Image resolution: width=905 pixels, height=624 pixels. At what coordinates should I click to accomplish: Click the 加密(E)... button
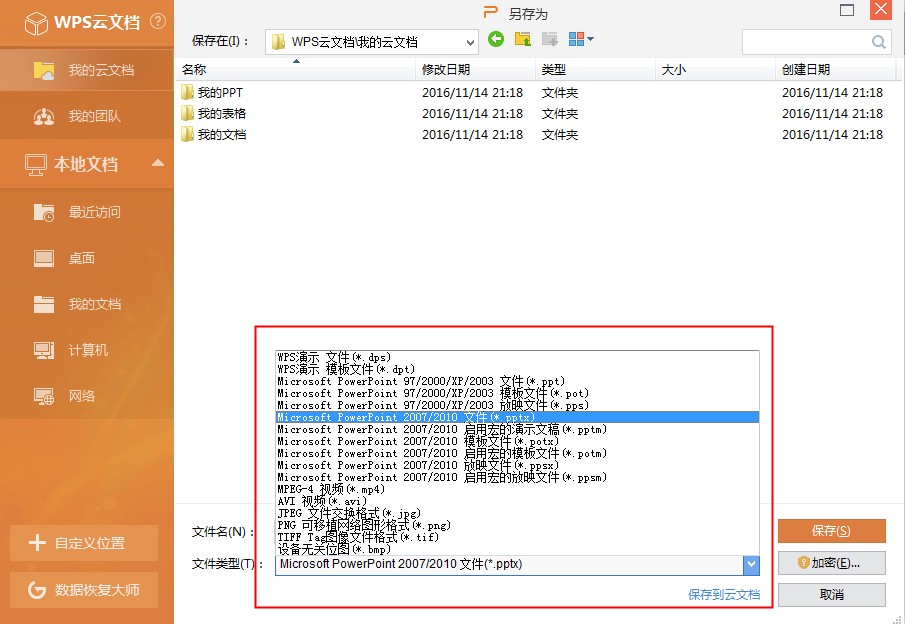832,563
